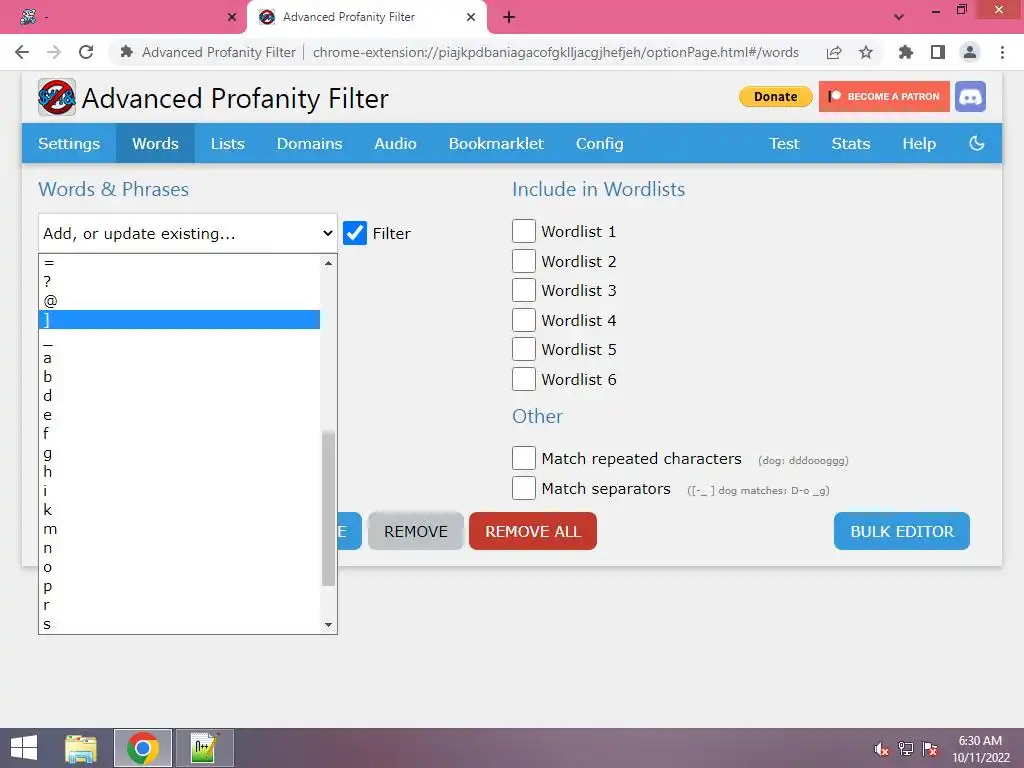Open the Chrome profile avatar icon
This screenshot has width=1024, height=768.
pyautogui.click(x=970, y=52)
